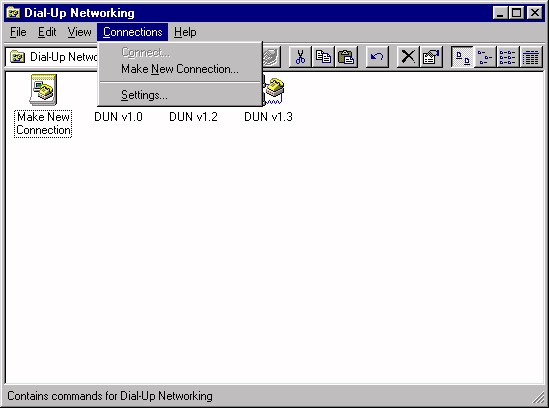The height and width of the screenshot is (408, 549).
Task: Click the Paste clipboard toolbar icon
Action: pos(346,57)
